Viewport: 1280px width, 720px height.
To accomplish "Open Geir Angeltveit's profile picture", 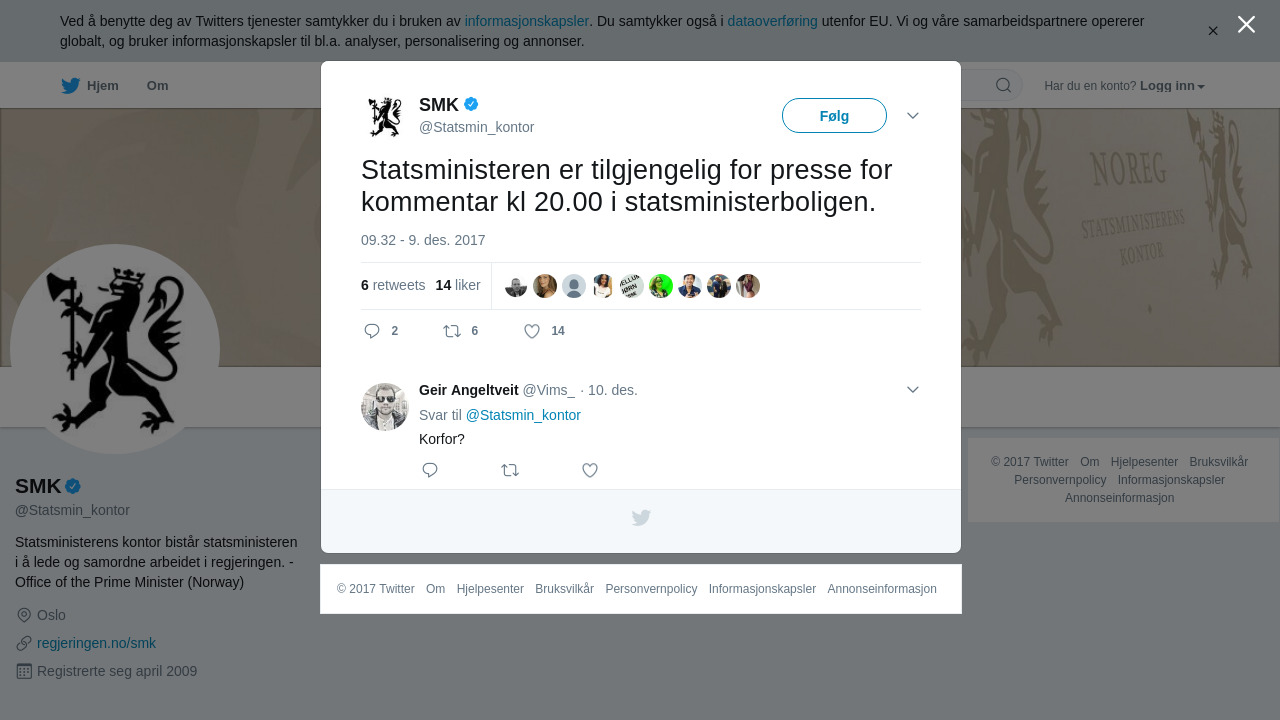I will pos(385,407).
